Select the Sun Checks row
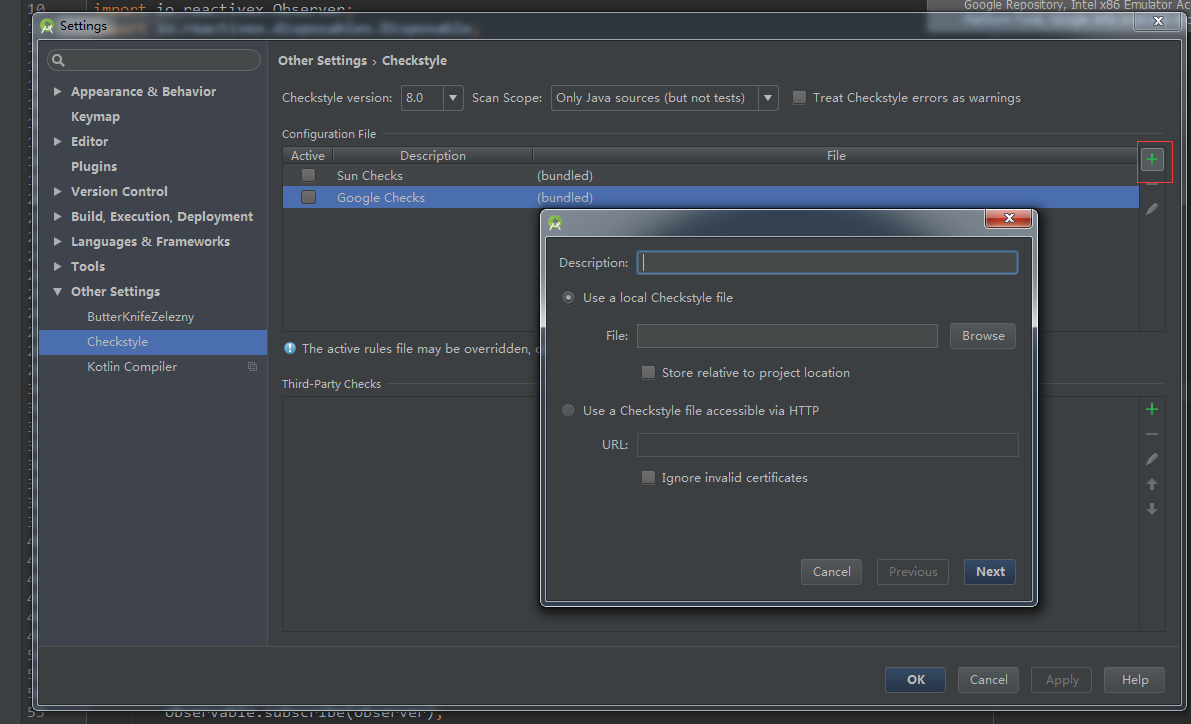Image resolution: width=1191 pixels, height=724 pixels. coord(711,175)
